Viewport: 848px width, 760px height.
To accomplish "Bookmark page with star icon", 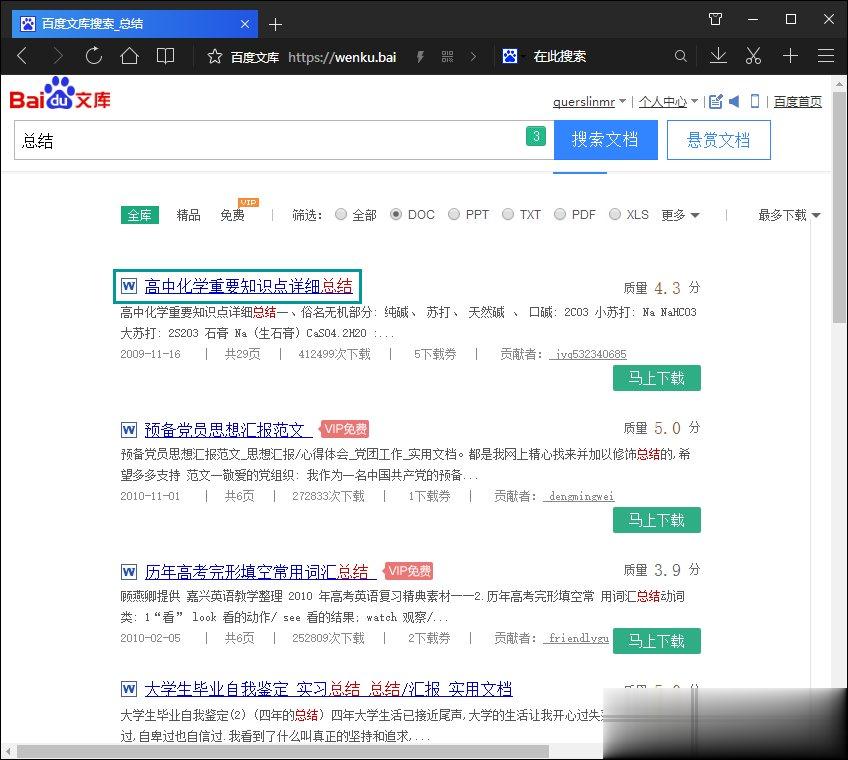I will coord(215,56).
